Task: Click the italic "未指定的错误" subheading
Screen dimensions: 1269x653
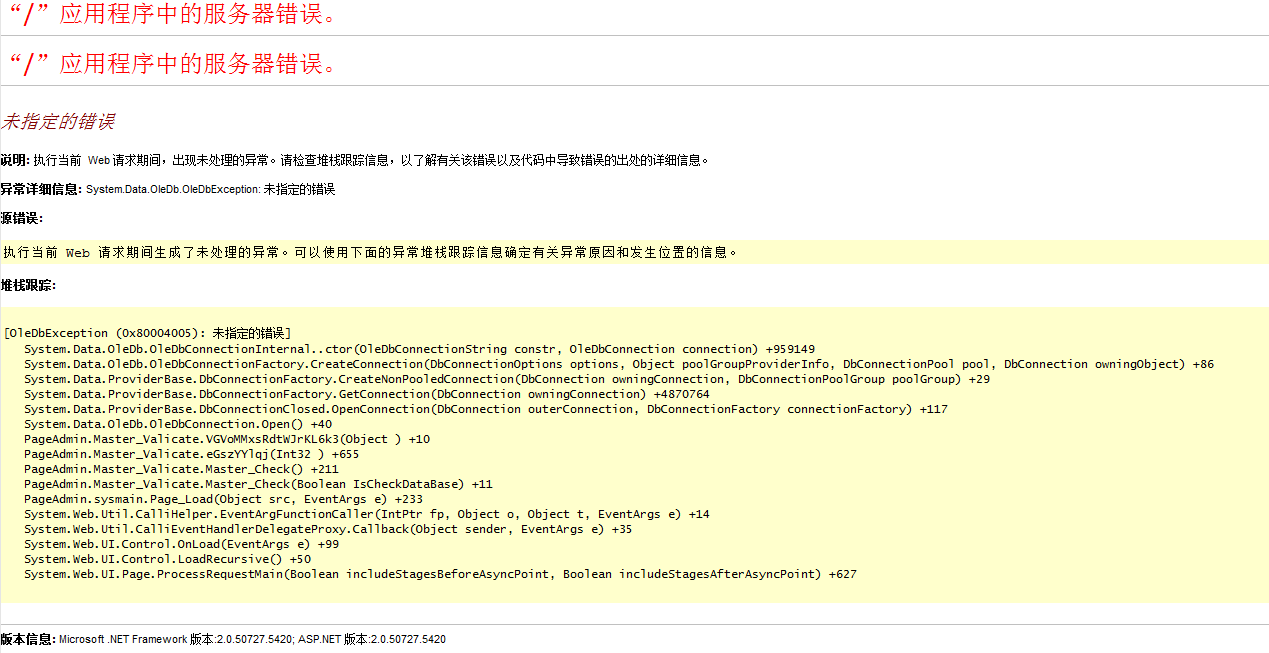Action: click(x=58, y=122)
